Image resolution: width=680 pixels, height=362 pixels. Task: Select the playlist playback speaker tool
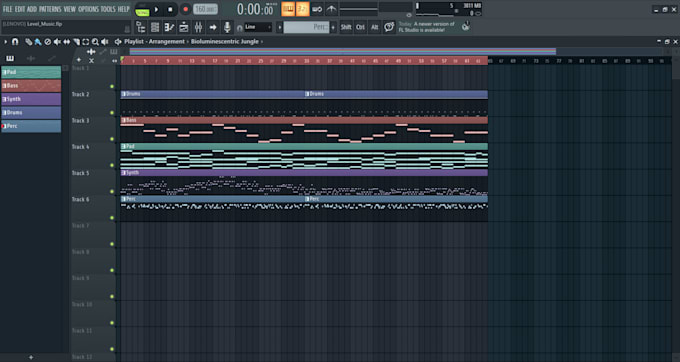click(105, 42)
